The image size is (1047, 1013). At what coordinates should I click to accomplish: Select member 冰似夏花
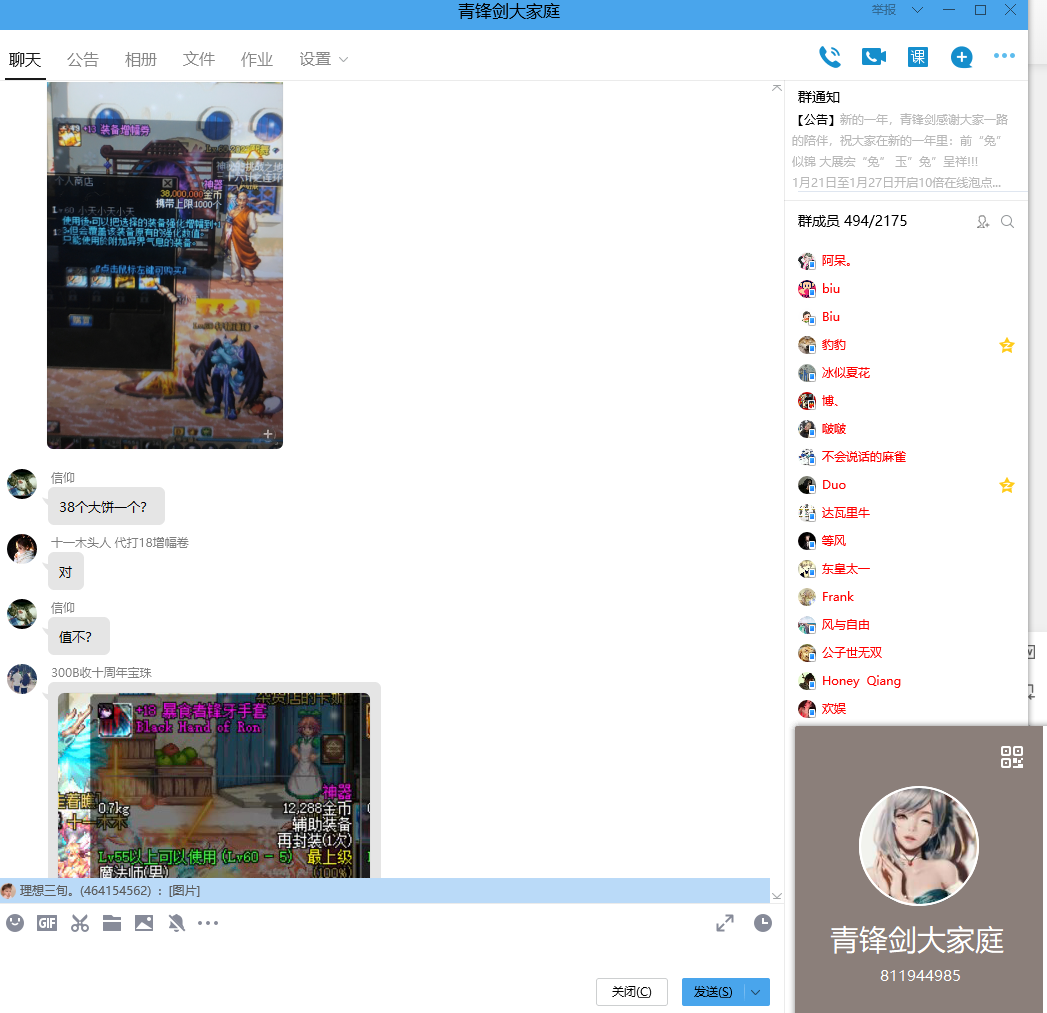[x=845, y=373]
